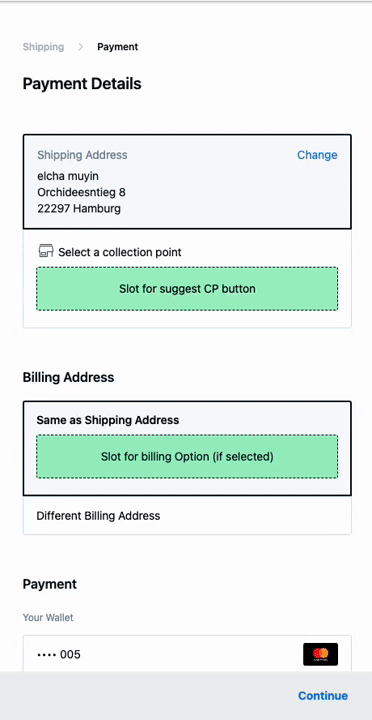The height and width of the screenshot is (720, 372).
Task: Click Slot for suggest CP button
Action: (187, 289)
